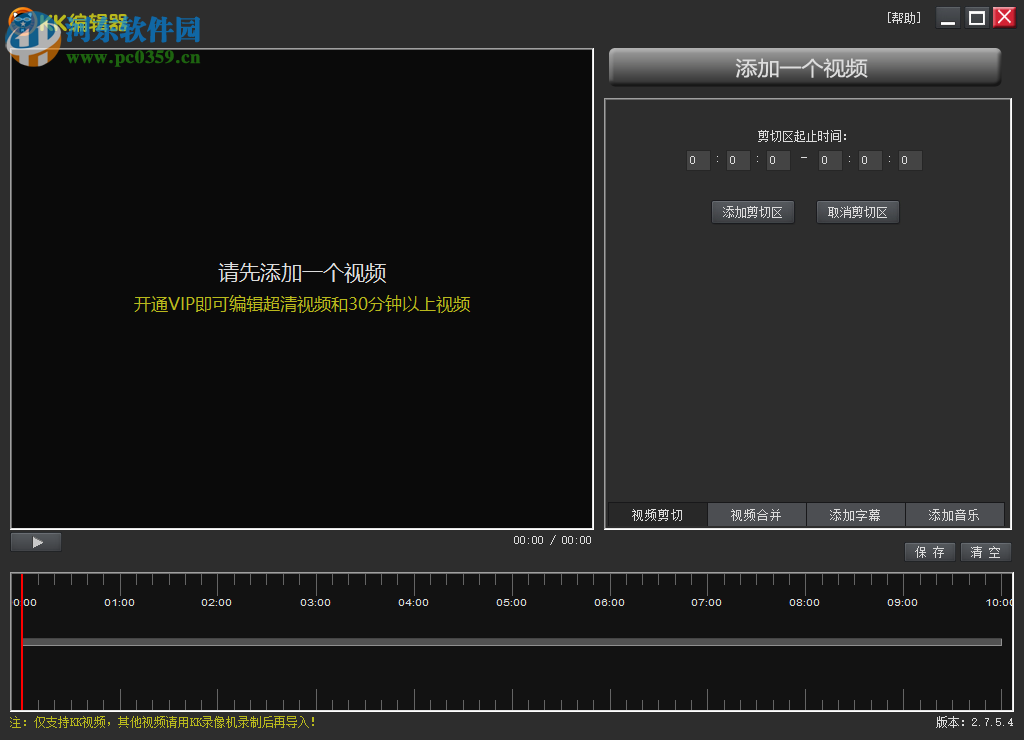Click the 清空 button
This screenshot has width=1024, height=740.
coord(986,552)
